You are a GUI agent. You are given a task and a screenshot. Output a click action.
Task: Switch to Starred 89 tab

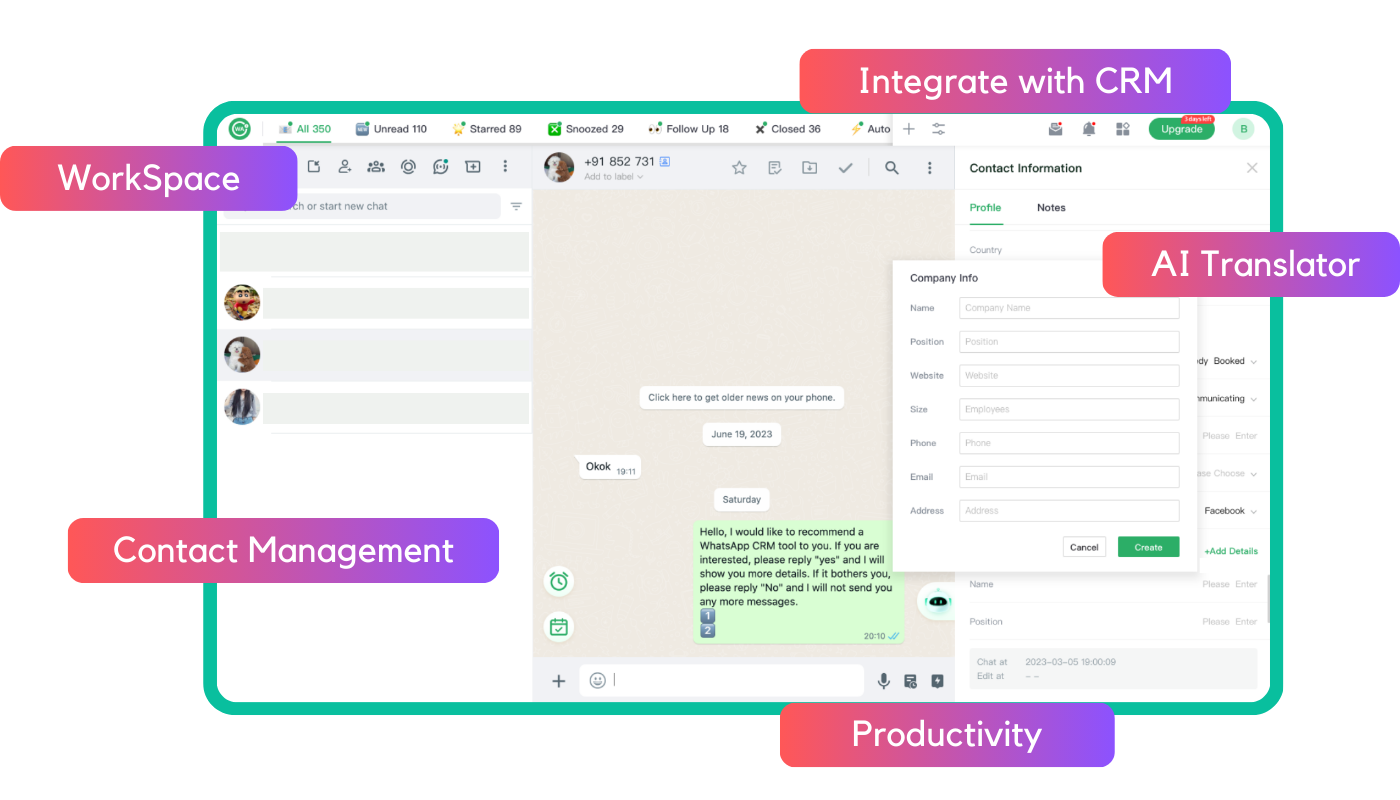pyautogui.click(x=487, y=129)
